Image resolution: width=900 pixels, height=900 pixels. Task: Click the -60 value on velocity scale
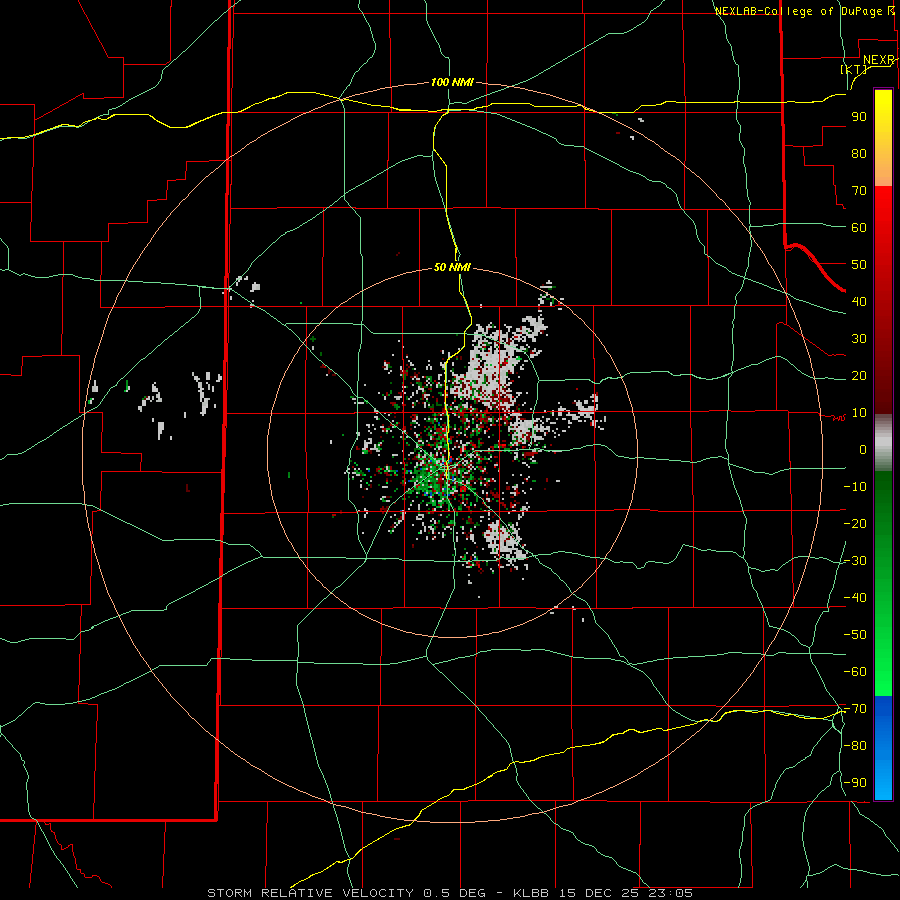pyautogui.click(x=855, y=672)
